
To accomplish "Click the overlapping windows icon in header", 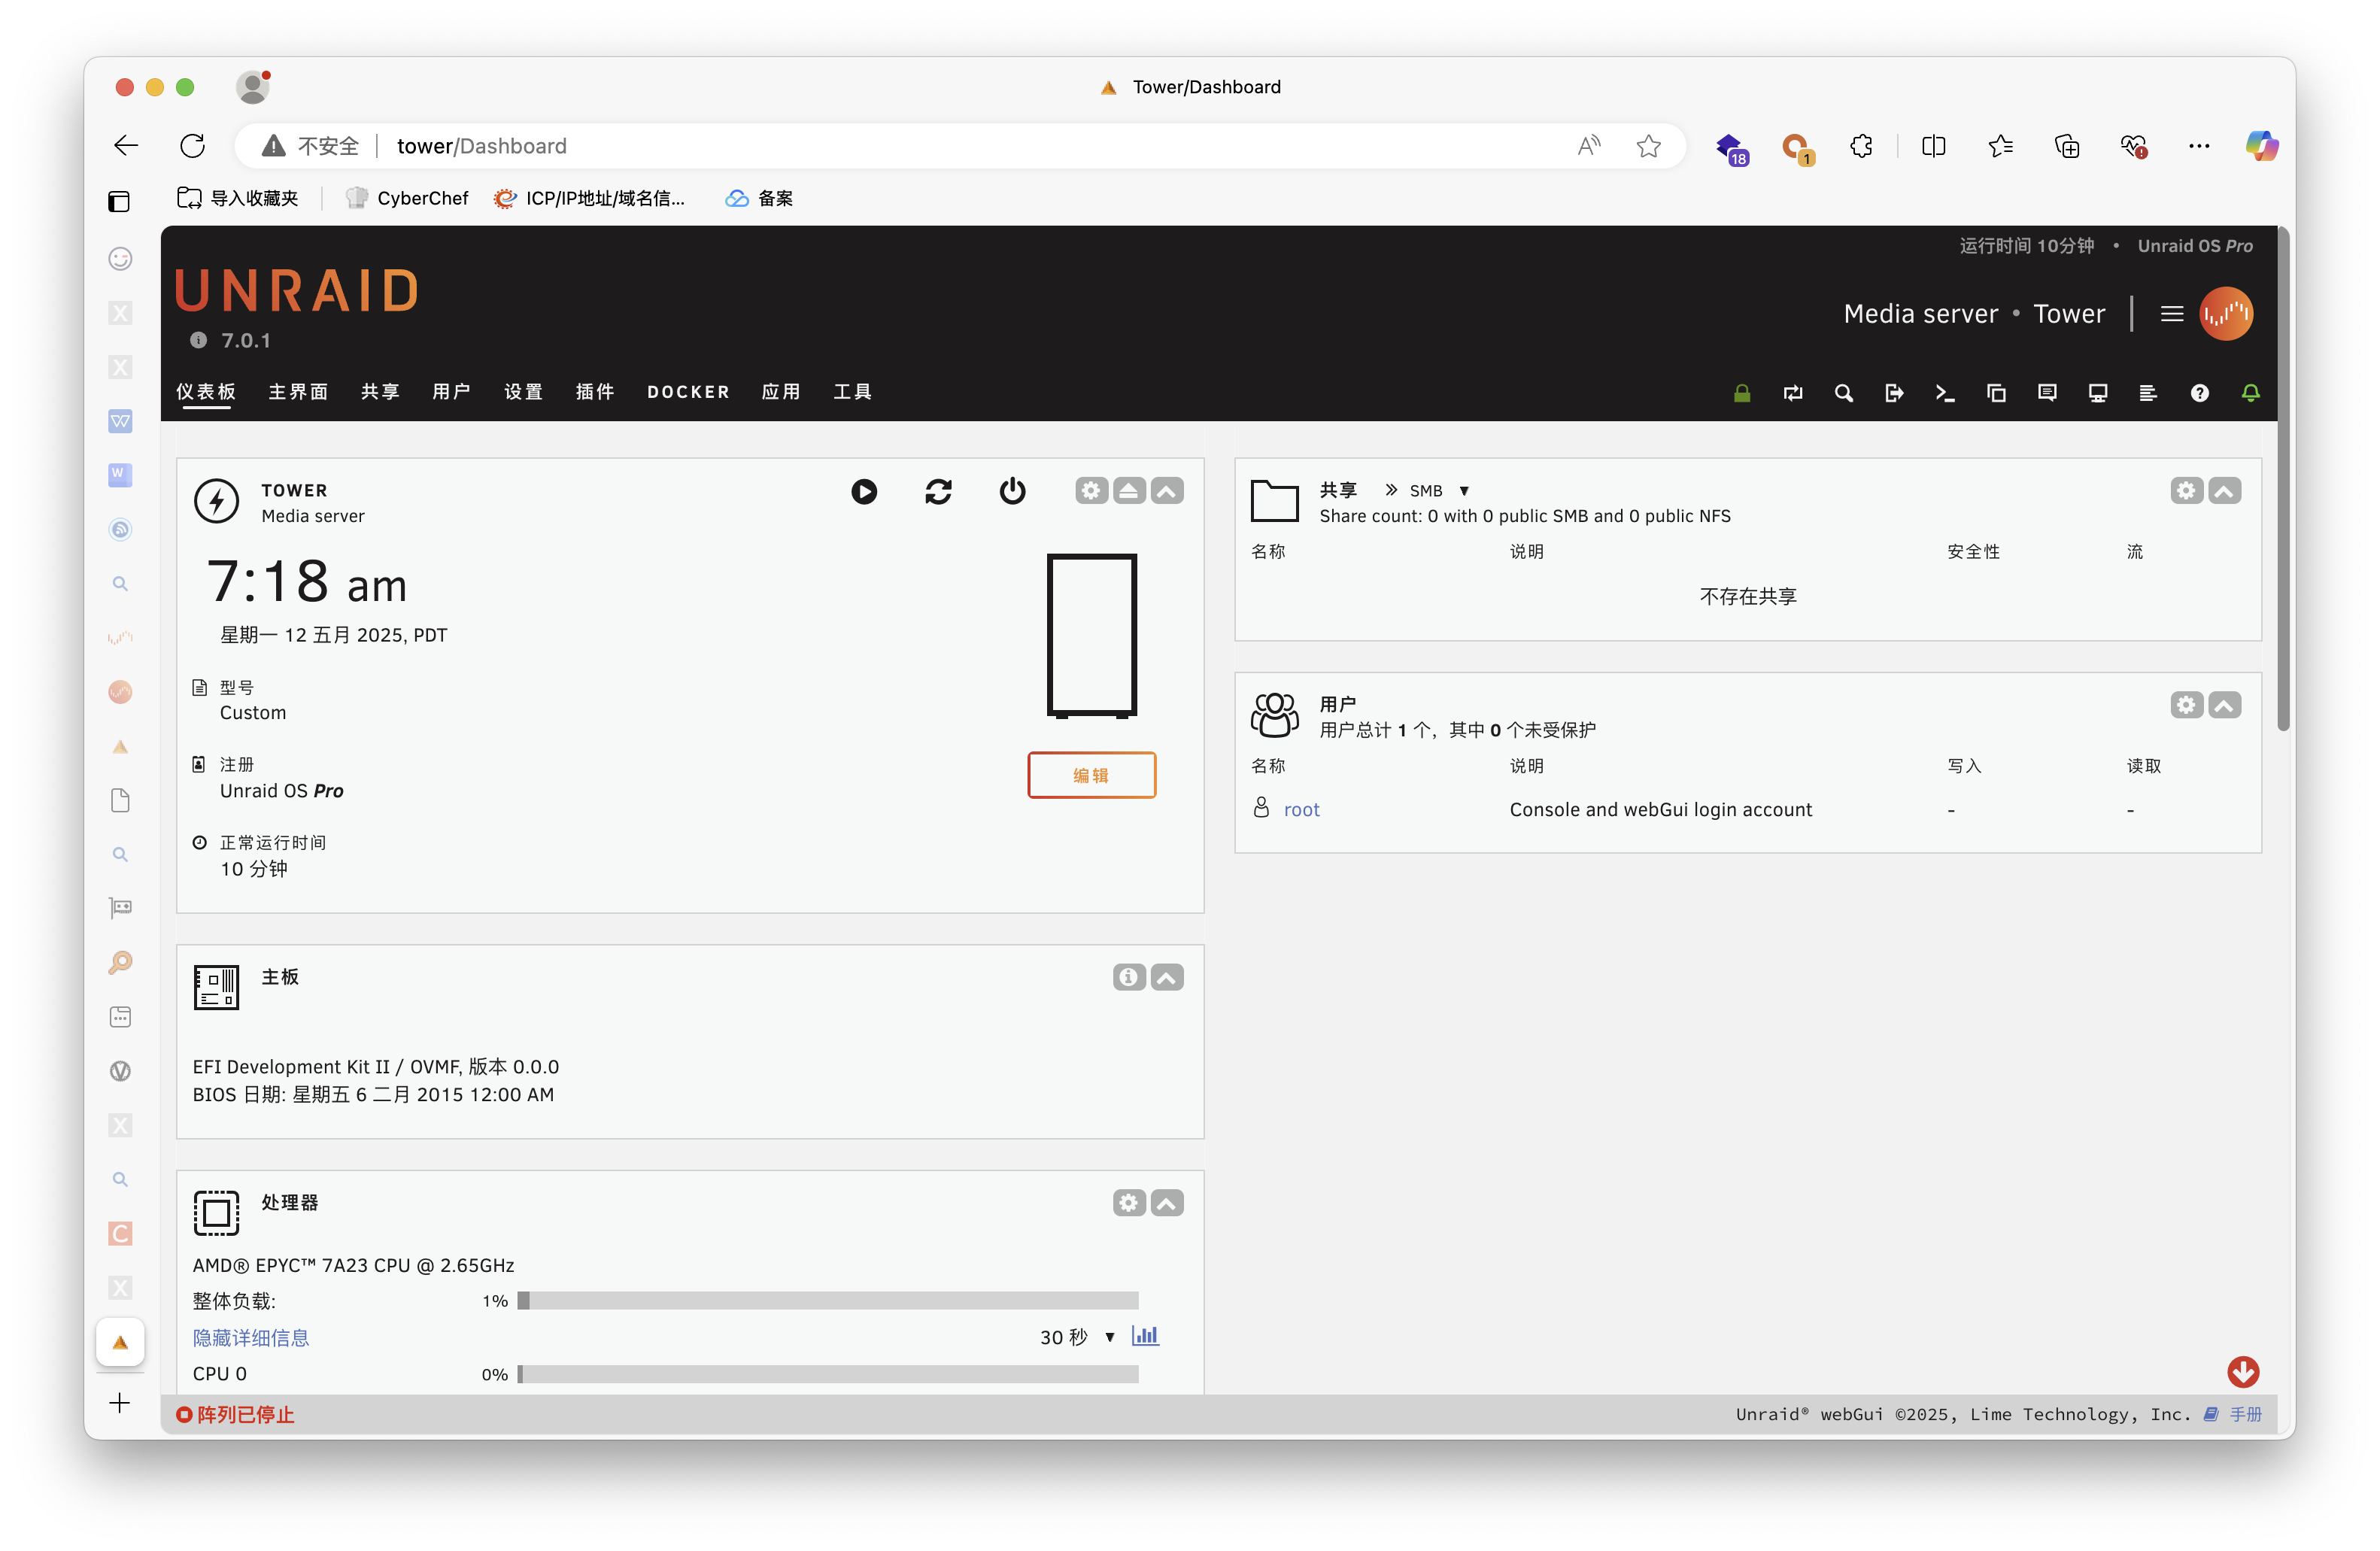I will 1996,393.
